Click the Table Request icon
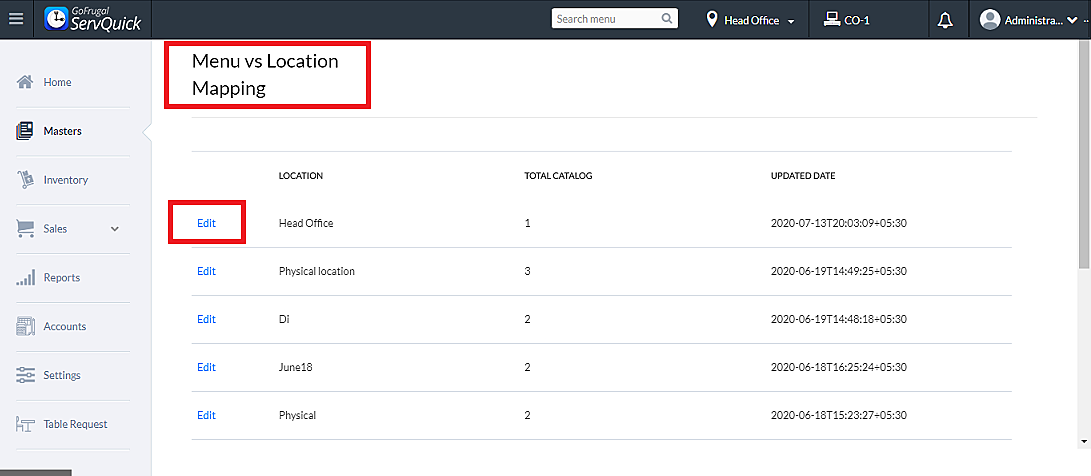 coord(26,424)
